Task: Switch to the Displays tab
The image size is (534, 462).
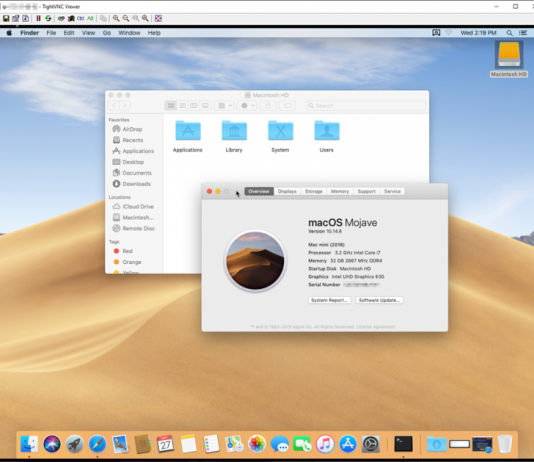Action: click(x=287, y=191)
